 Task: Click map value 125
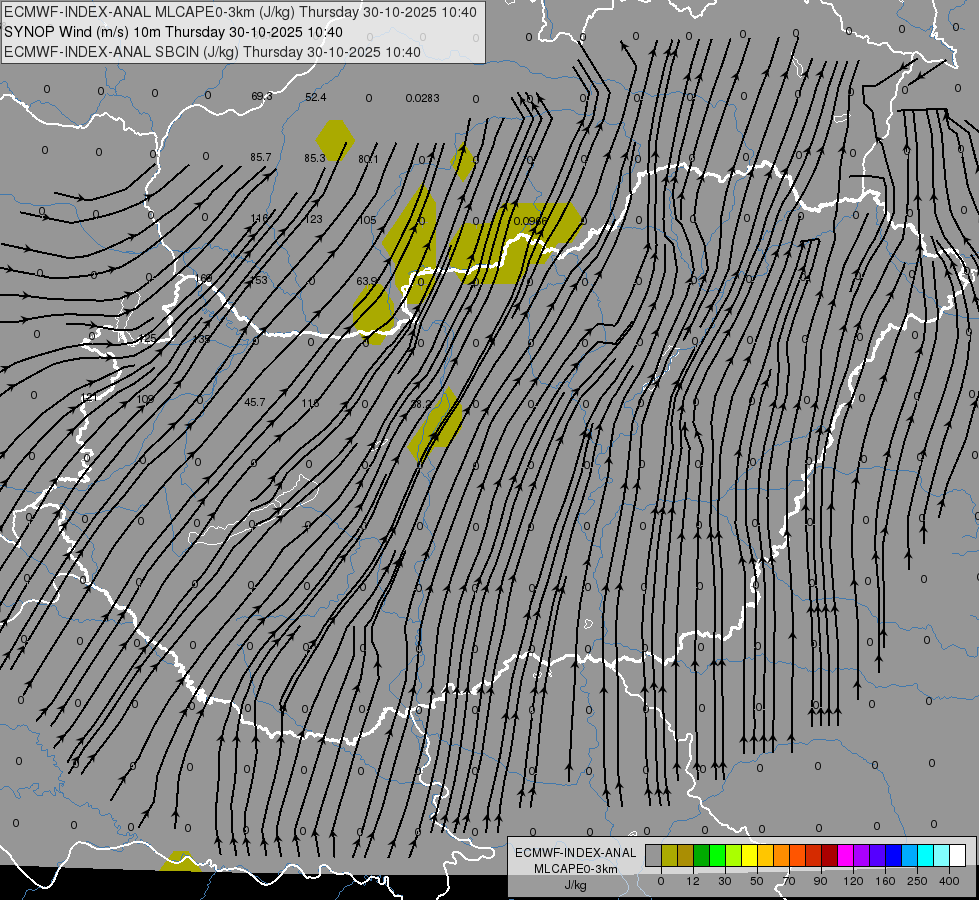coord(147,338)
